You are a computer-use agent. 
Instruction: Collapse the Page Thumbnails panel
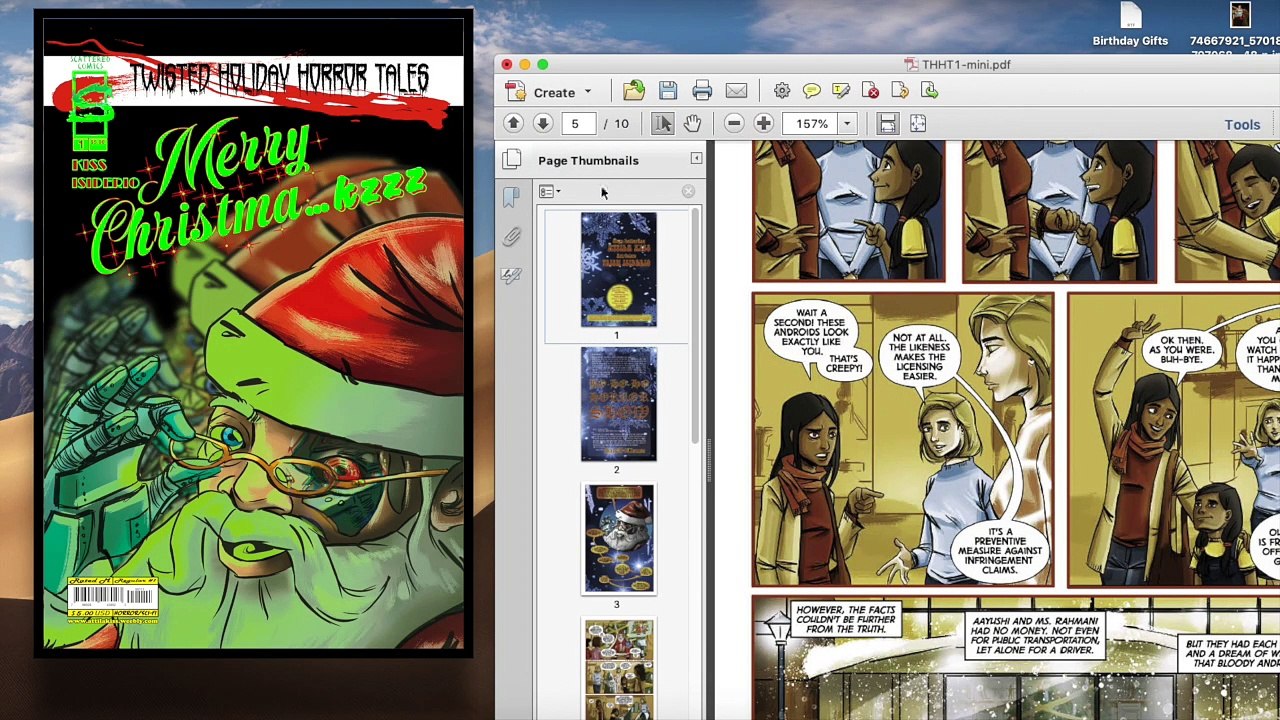[x=696, y=159]
